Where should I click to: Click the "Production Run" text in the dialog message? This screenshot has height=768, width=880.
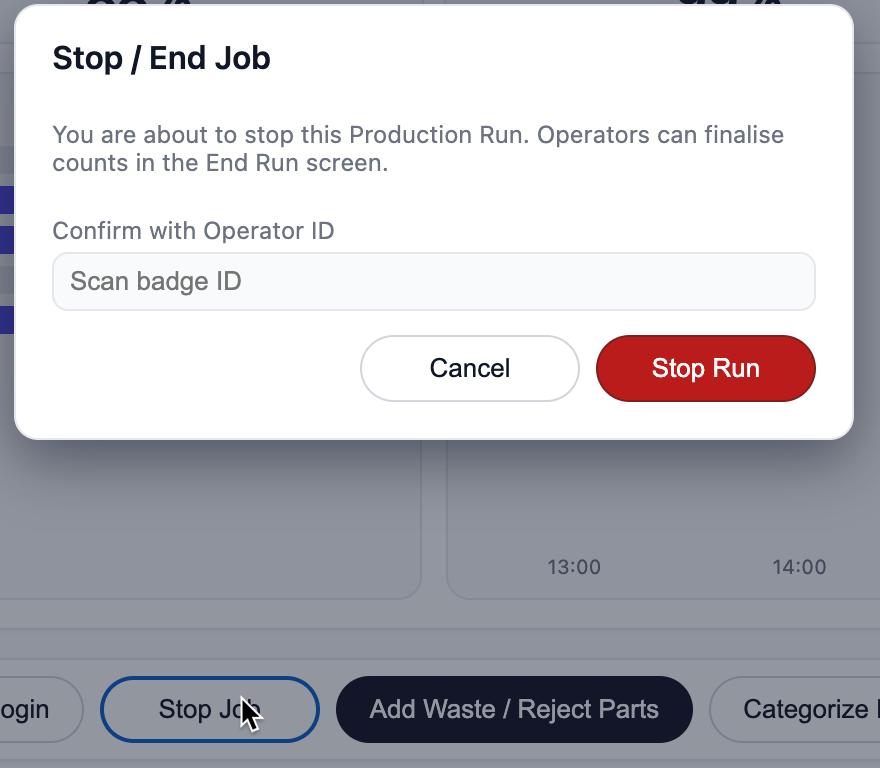(438, 135)
